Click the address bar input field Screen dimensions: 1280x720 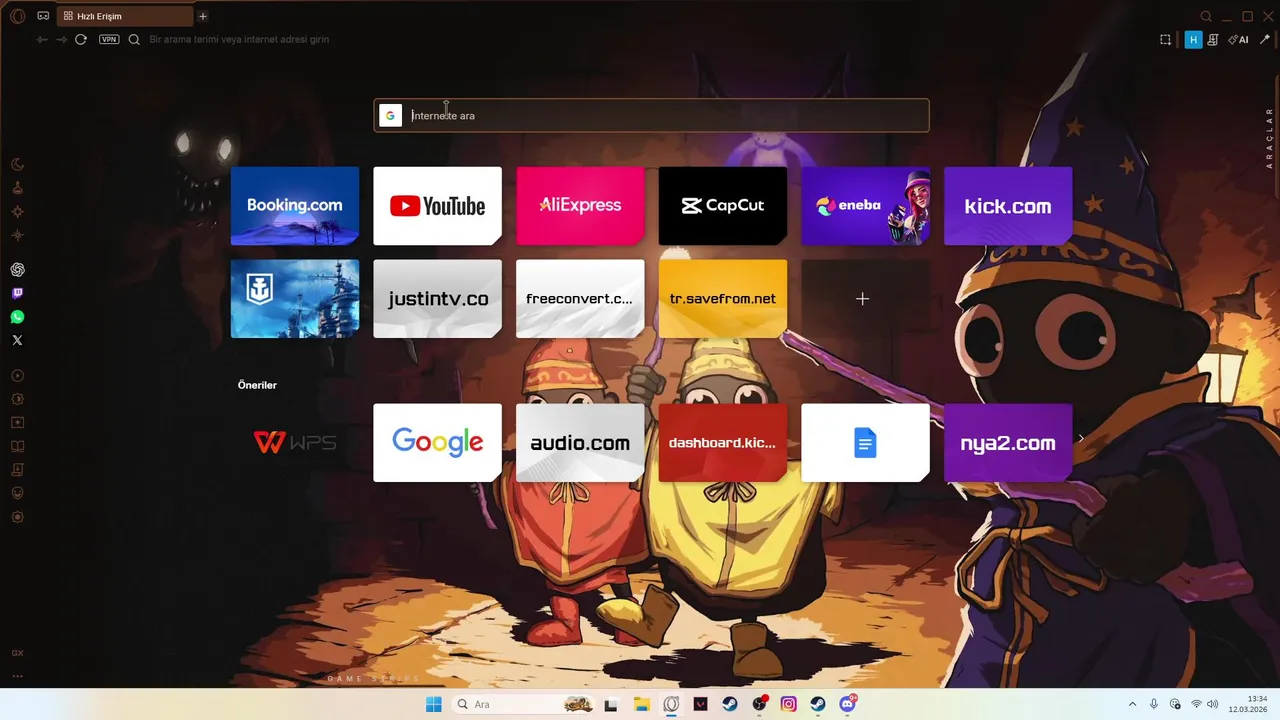pos(640,40)
